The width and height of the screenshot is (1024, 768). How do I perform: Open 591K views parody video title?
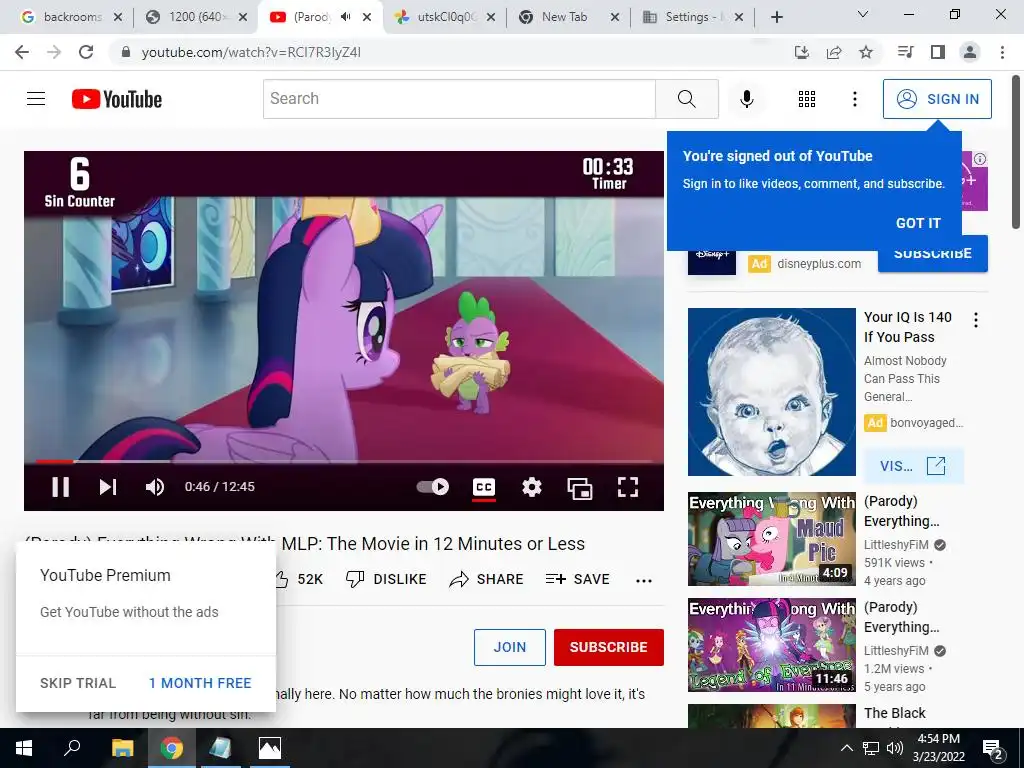click(x=901, y=511)
